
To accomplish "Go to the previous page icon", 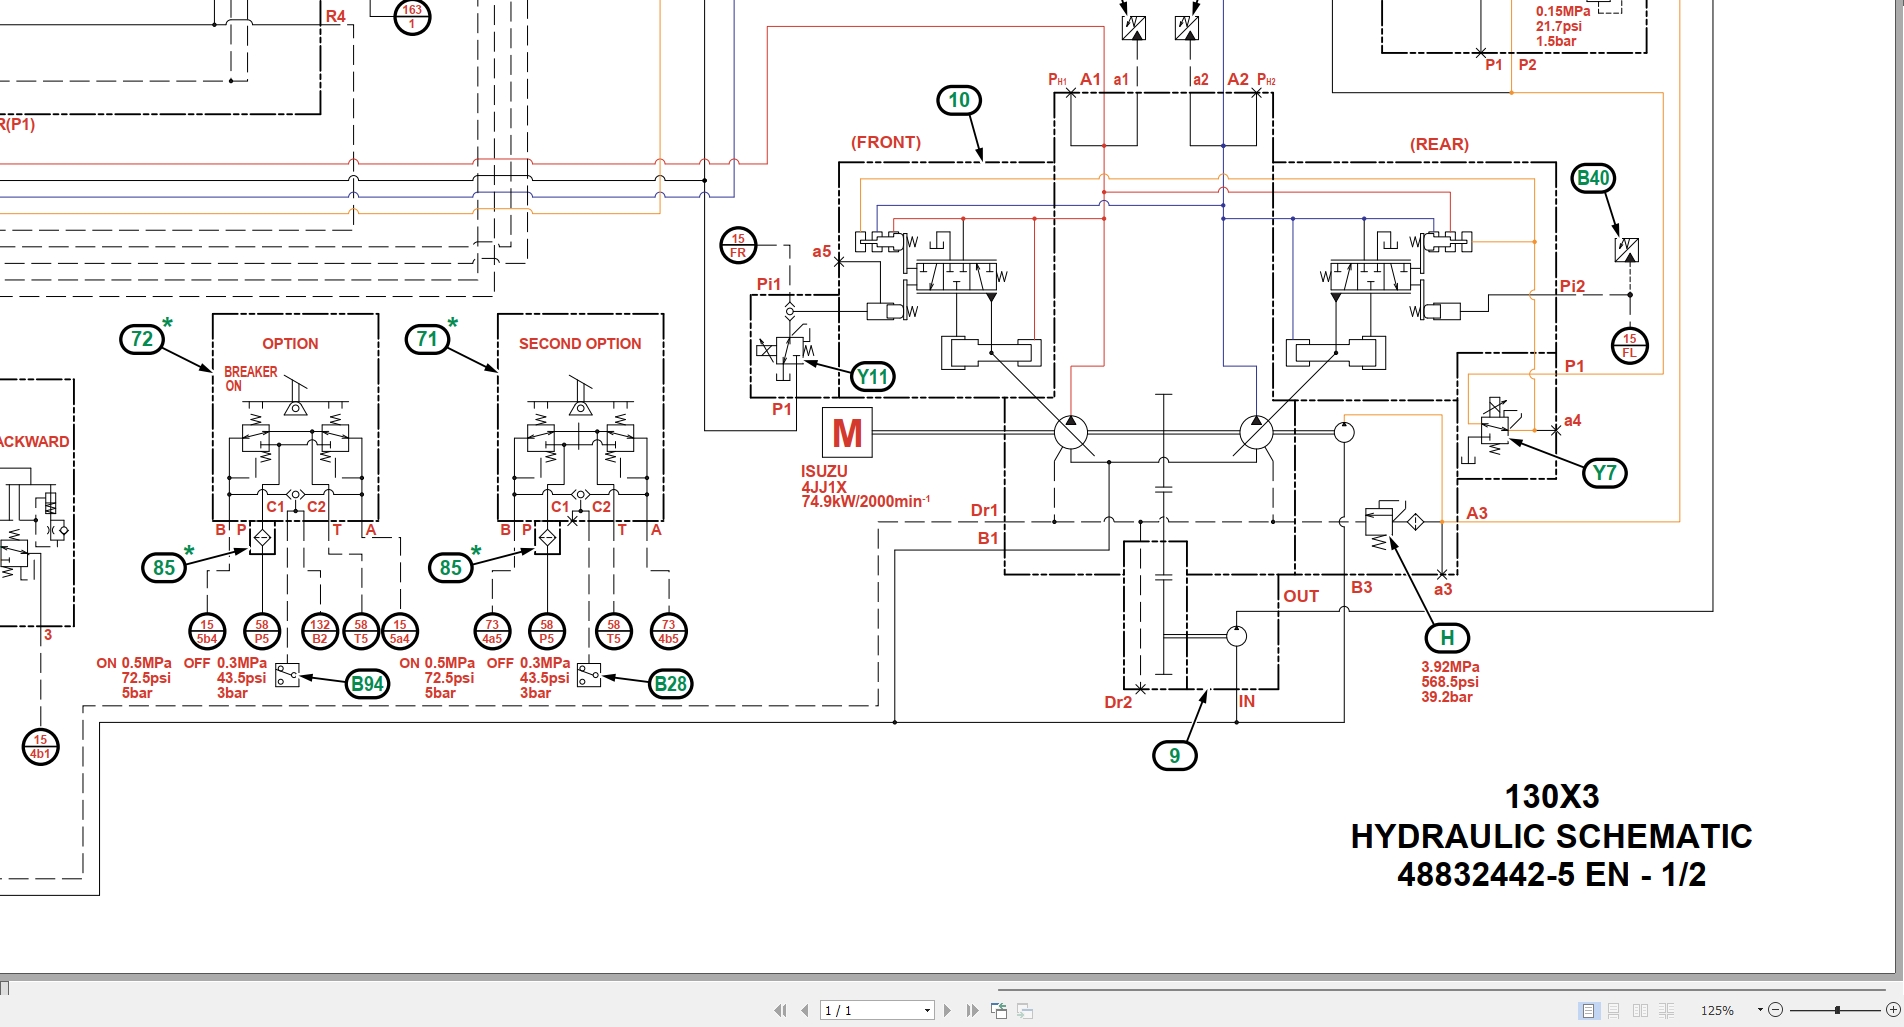I will [x=805, y=1010].
